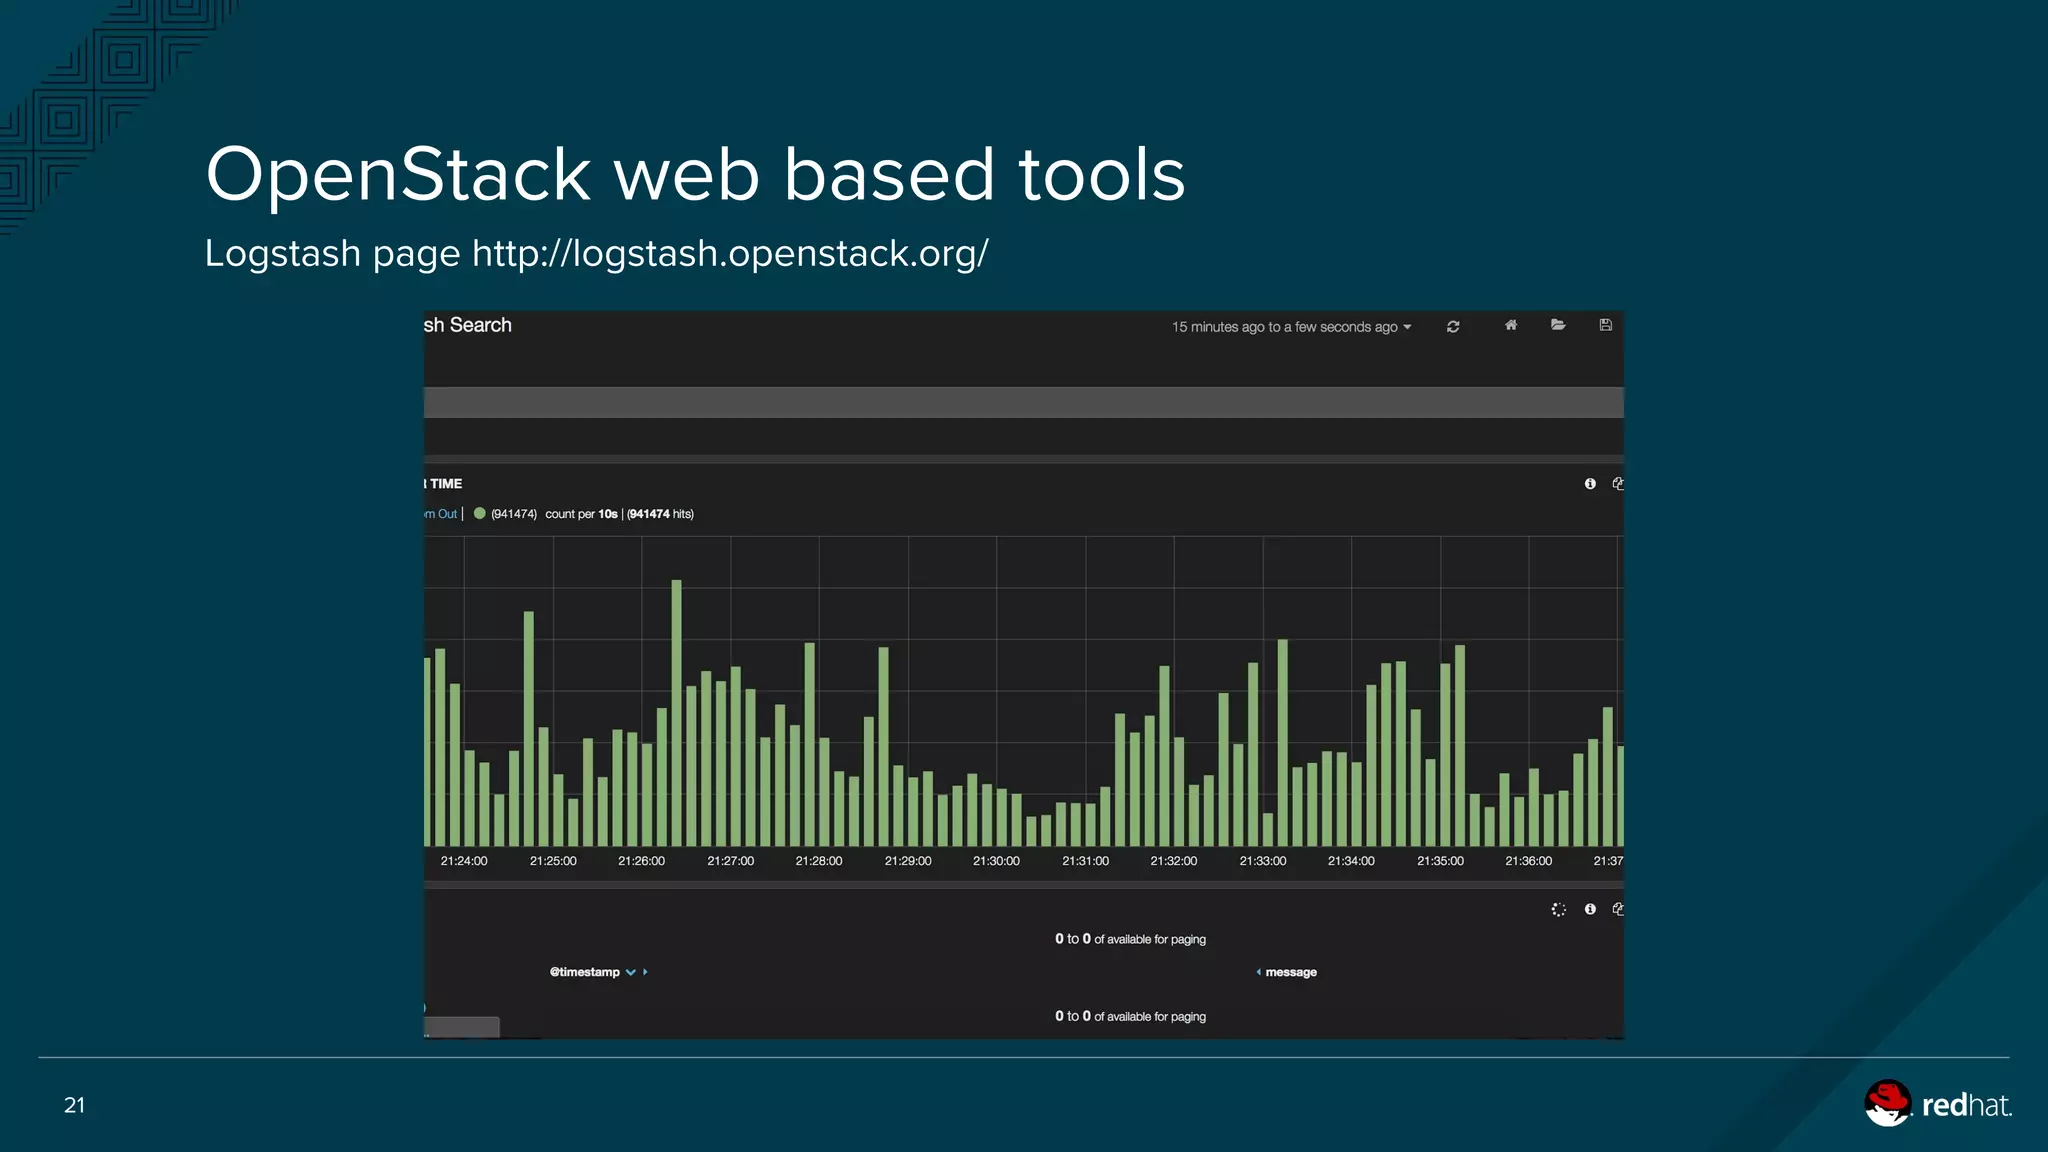2048x1152 pixels.
Task: Click green query legend dot
Action: point(479,513)
